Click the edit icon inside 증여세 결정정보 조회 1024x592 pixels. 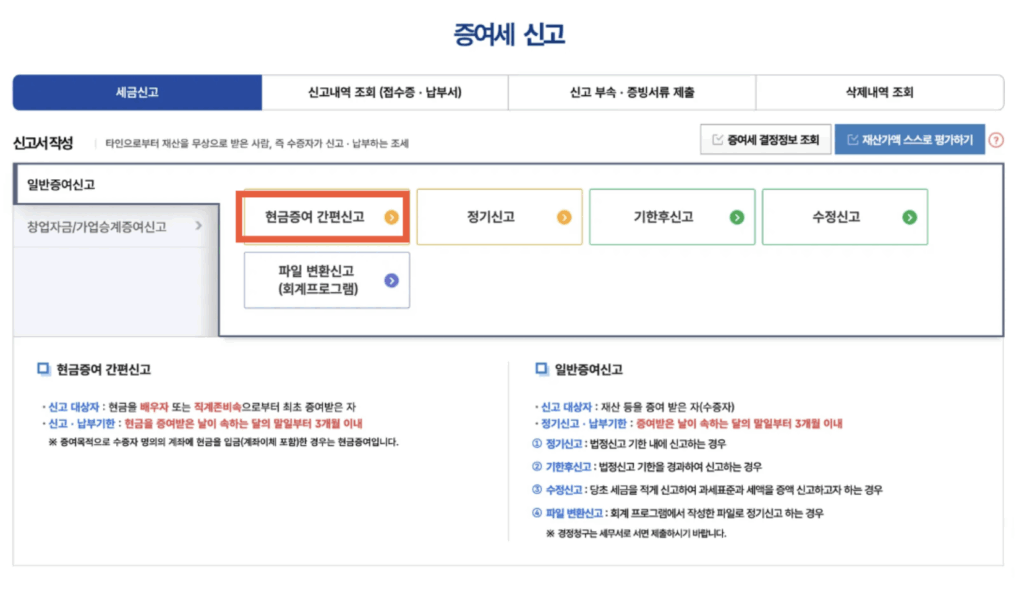[717, 140]
